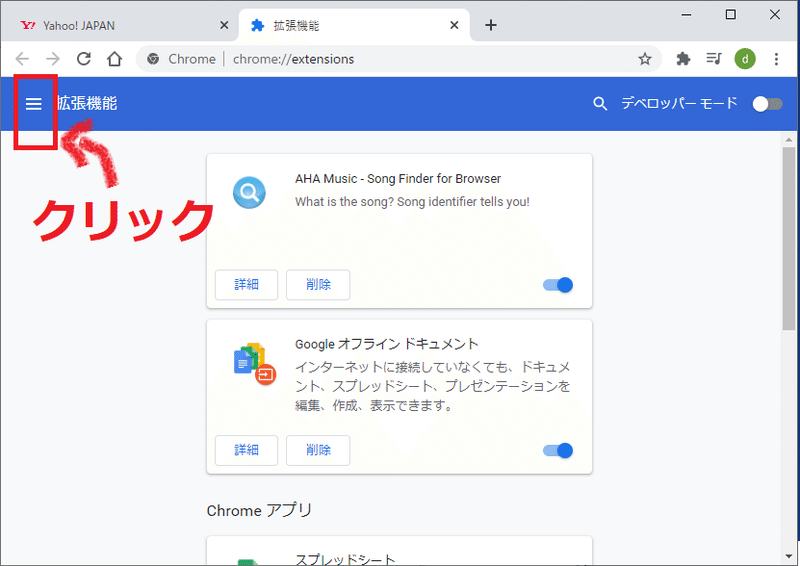Click the scrollbar down arrow
800x566 pixels.
[x=789, y=556]
